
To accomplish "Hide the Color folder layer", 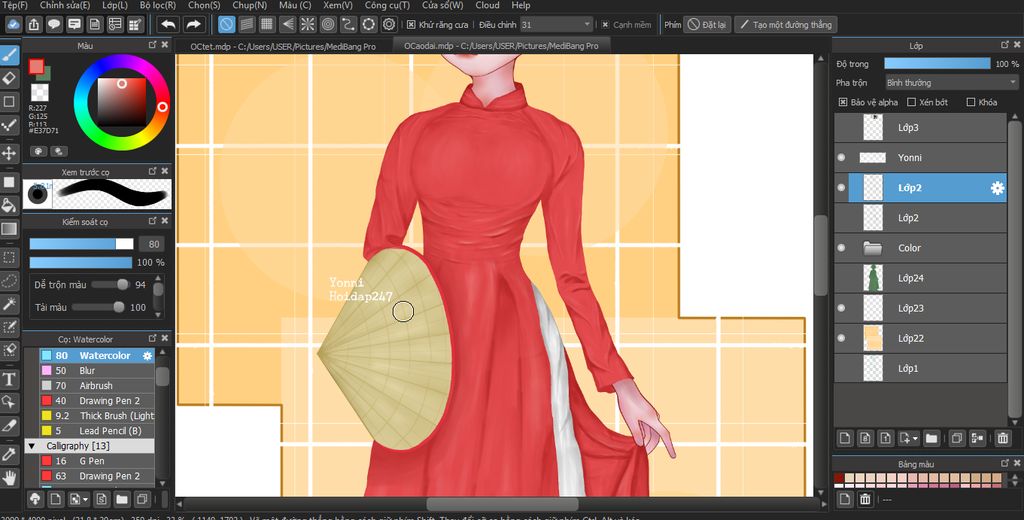I will [x=841, y=248].
